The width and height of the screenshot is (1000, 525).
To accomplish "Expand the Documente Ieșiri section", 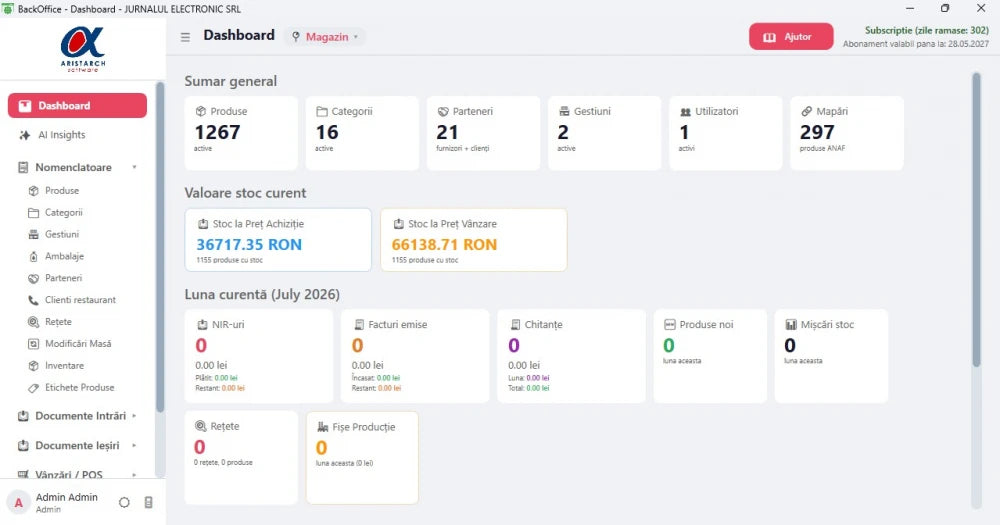I will tap(77, 446).
